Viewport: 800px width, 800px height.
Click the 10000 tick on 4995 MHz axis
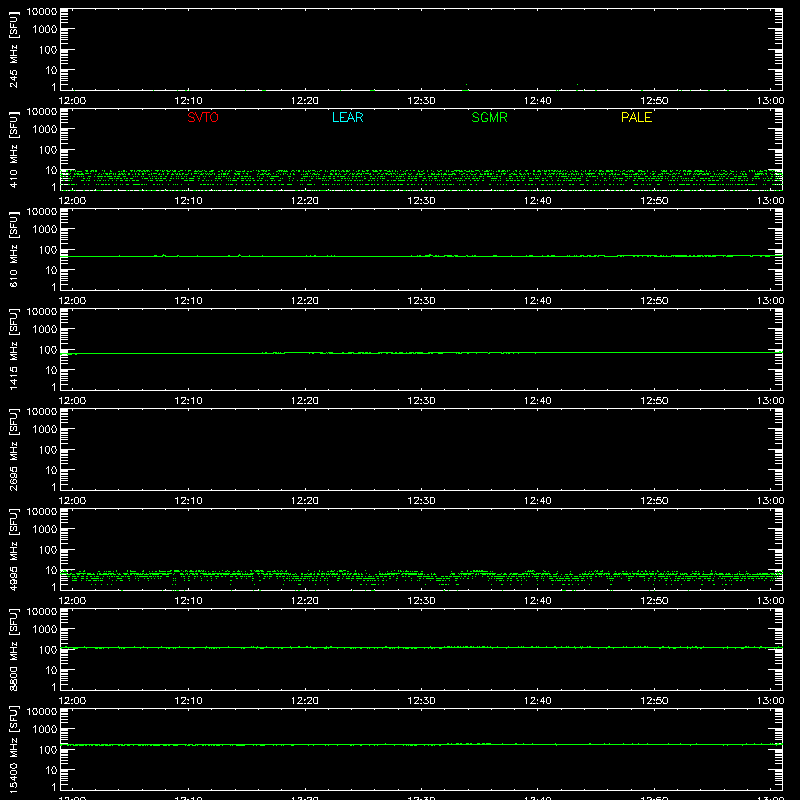point(42,512)
